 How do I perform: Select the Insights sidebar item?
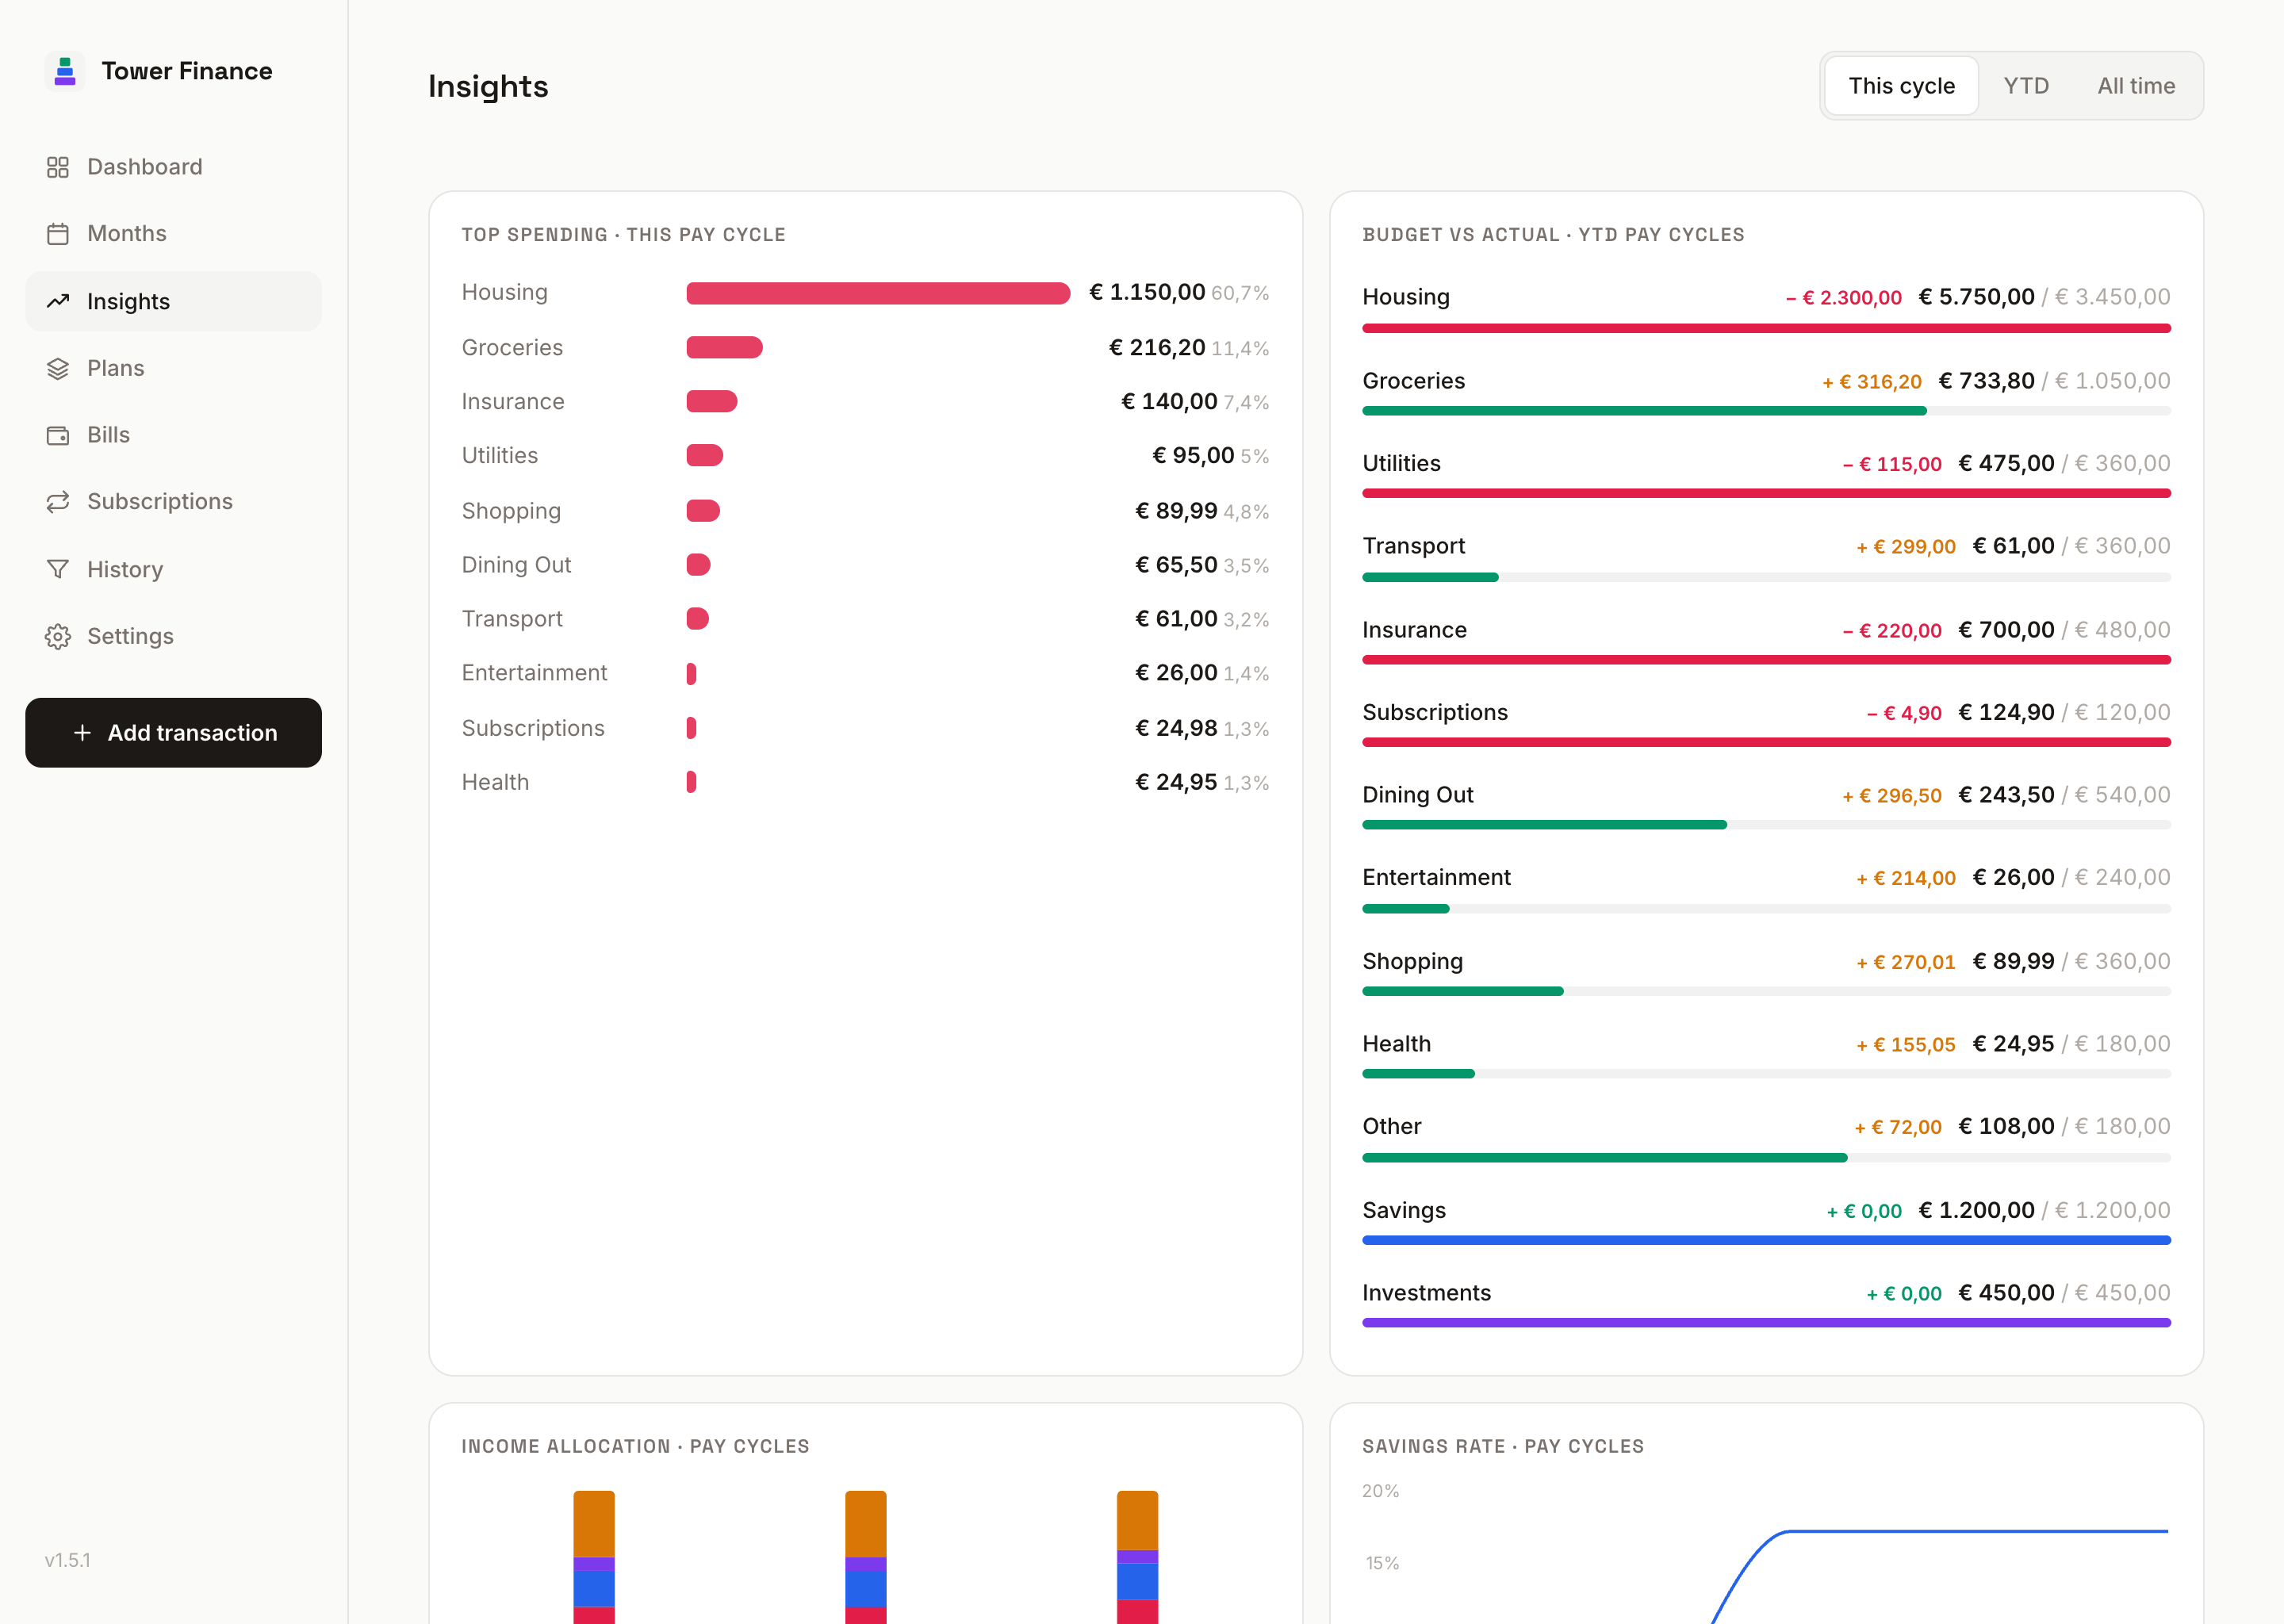click(x=173, y=301)
